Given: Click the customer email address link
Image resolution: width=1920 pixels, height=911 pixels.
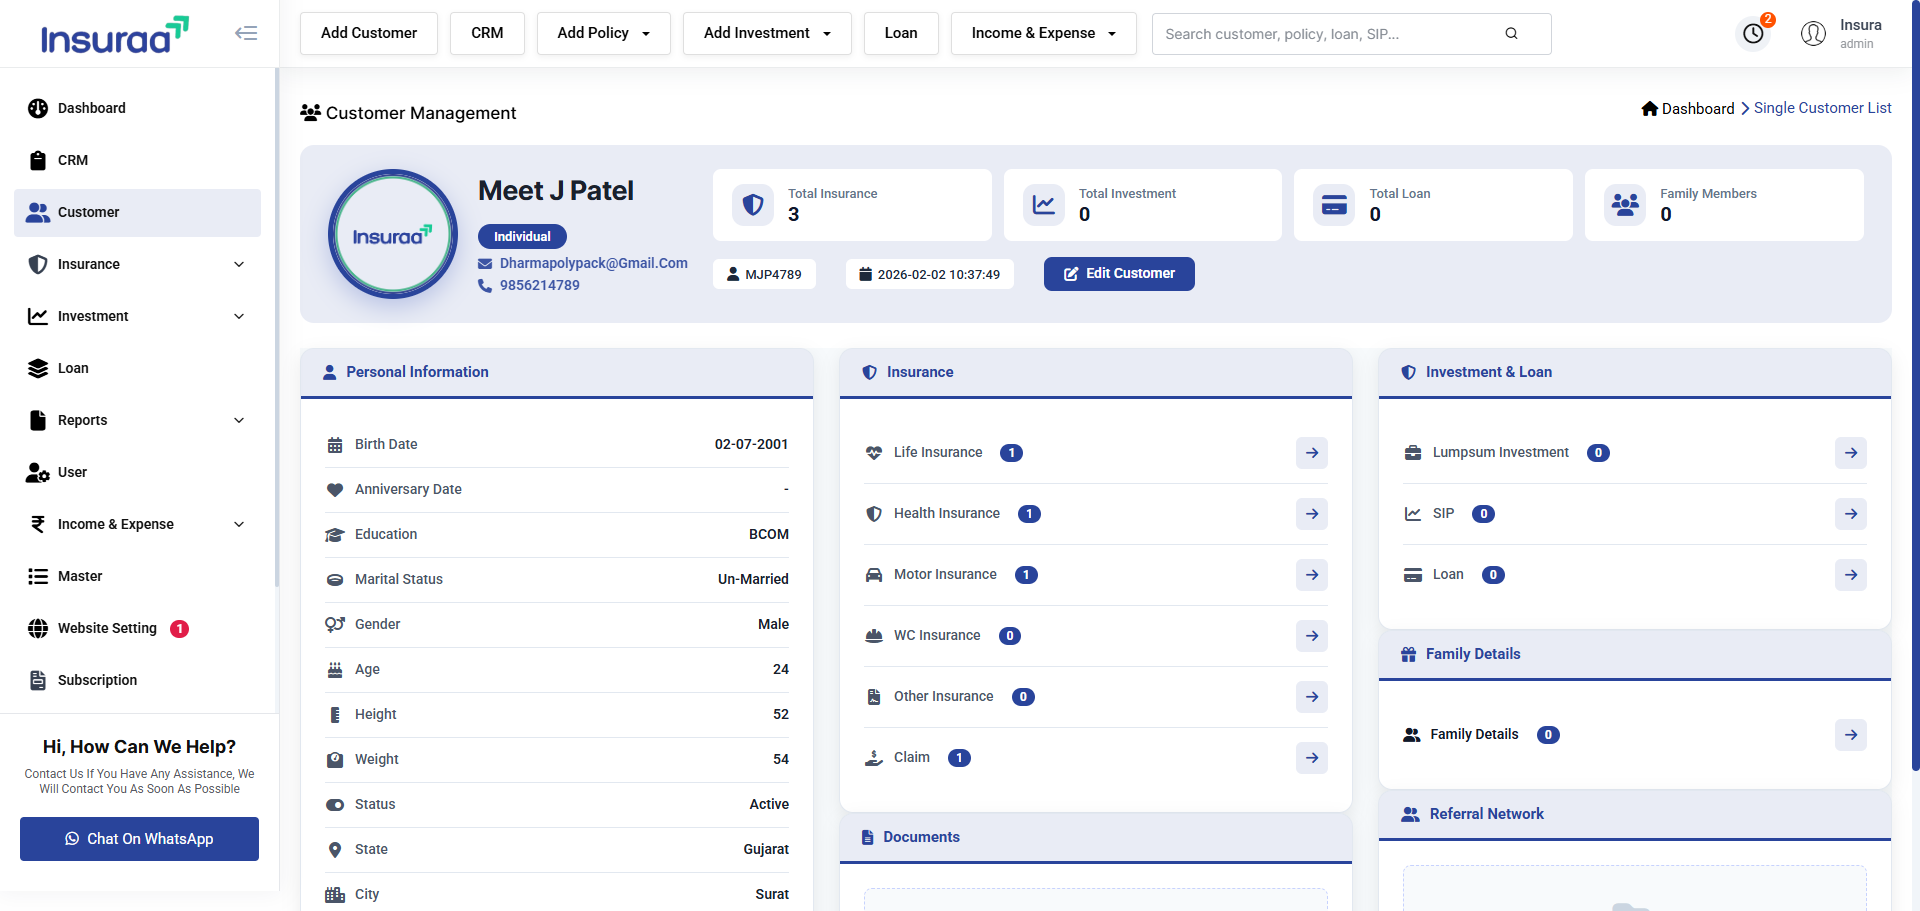Looking at the screenshot, I should (x=593, y=263).
